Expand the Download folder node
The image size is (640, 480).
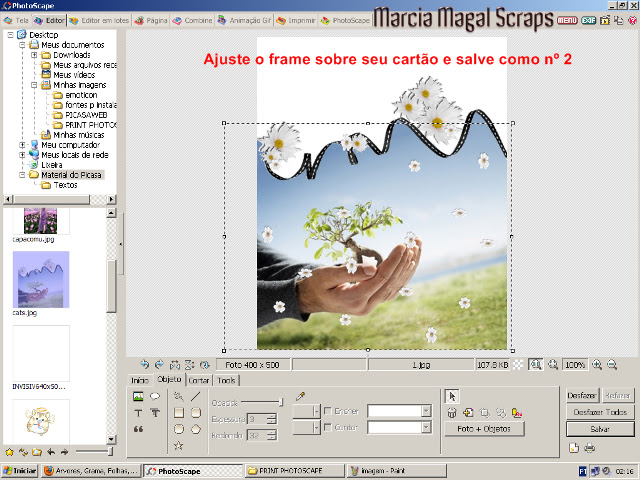point(34,55)
